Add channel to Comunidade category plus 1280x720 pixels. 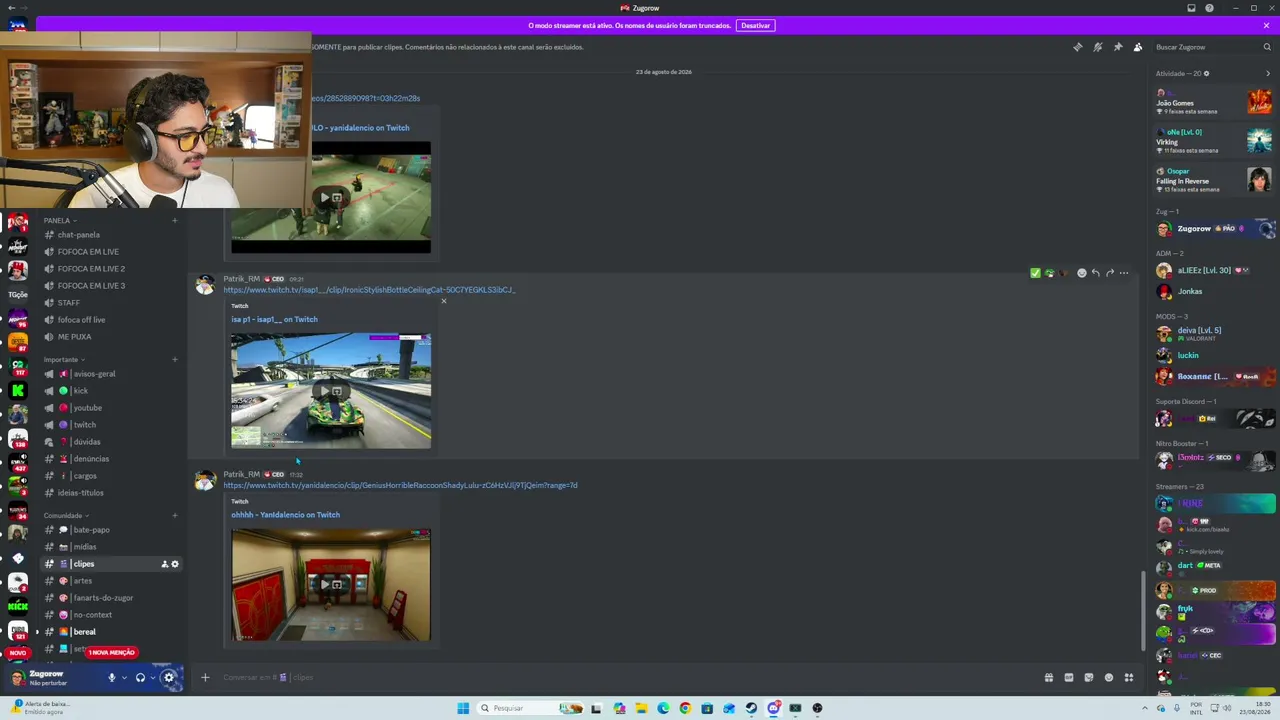pos(175,515)
